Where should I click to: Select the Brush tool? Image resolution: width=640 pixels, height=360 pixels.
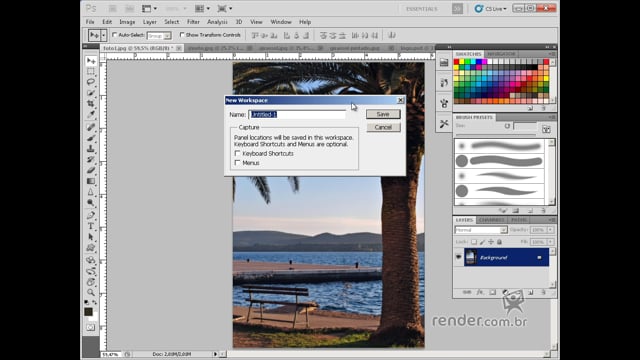click(91, 138)
